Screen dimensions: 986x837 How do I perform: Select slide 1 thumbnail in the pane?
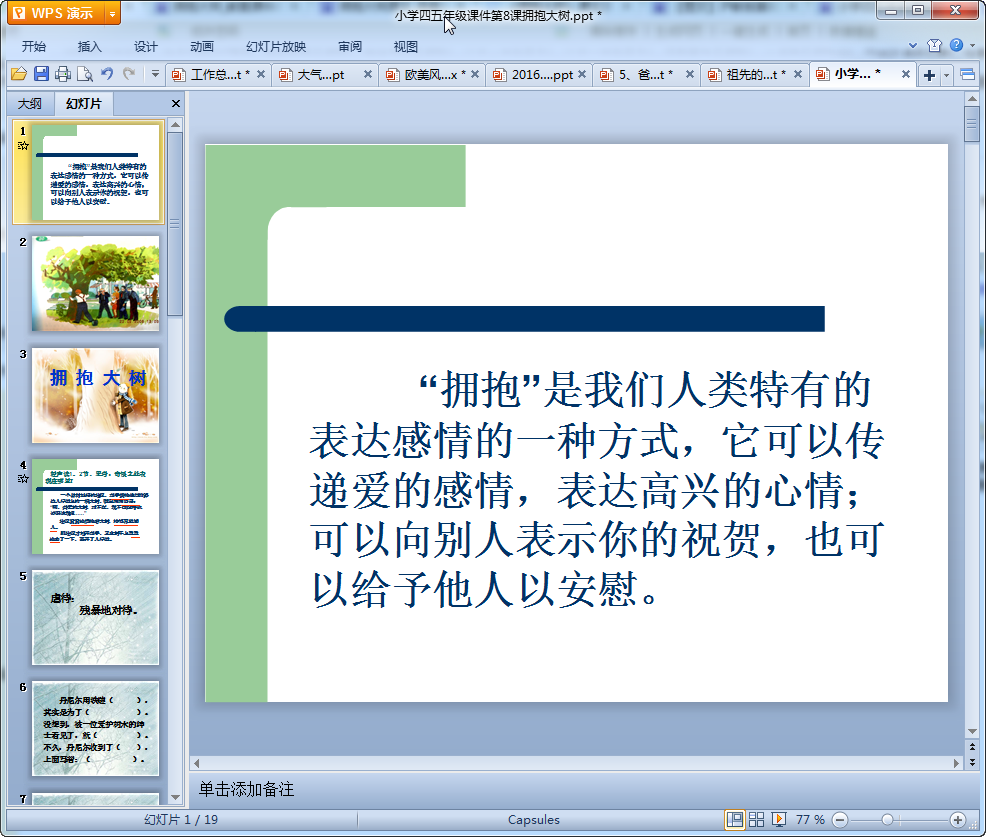[x=96, y=172]
